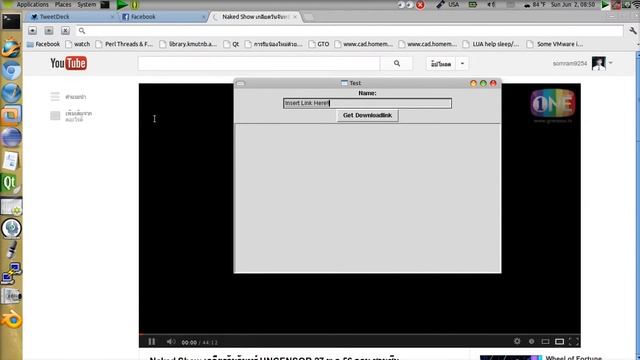Open the Perl Threads bookmark
Viewport: 640px width, 360px height.
coord(124,44)
